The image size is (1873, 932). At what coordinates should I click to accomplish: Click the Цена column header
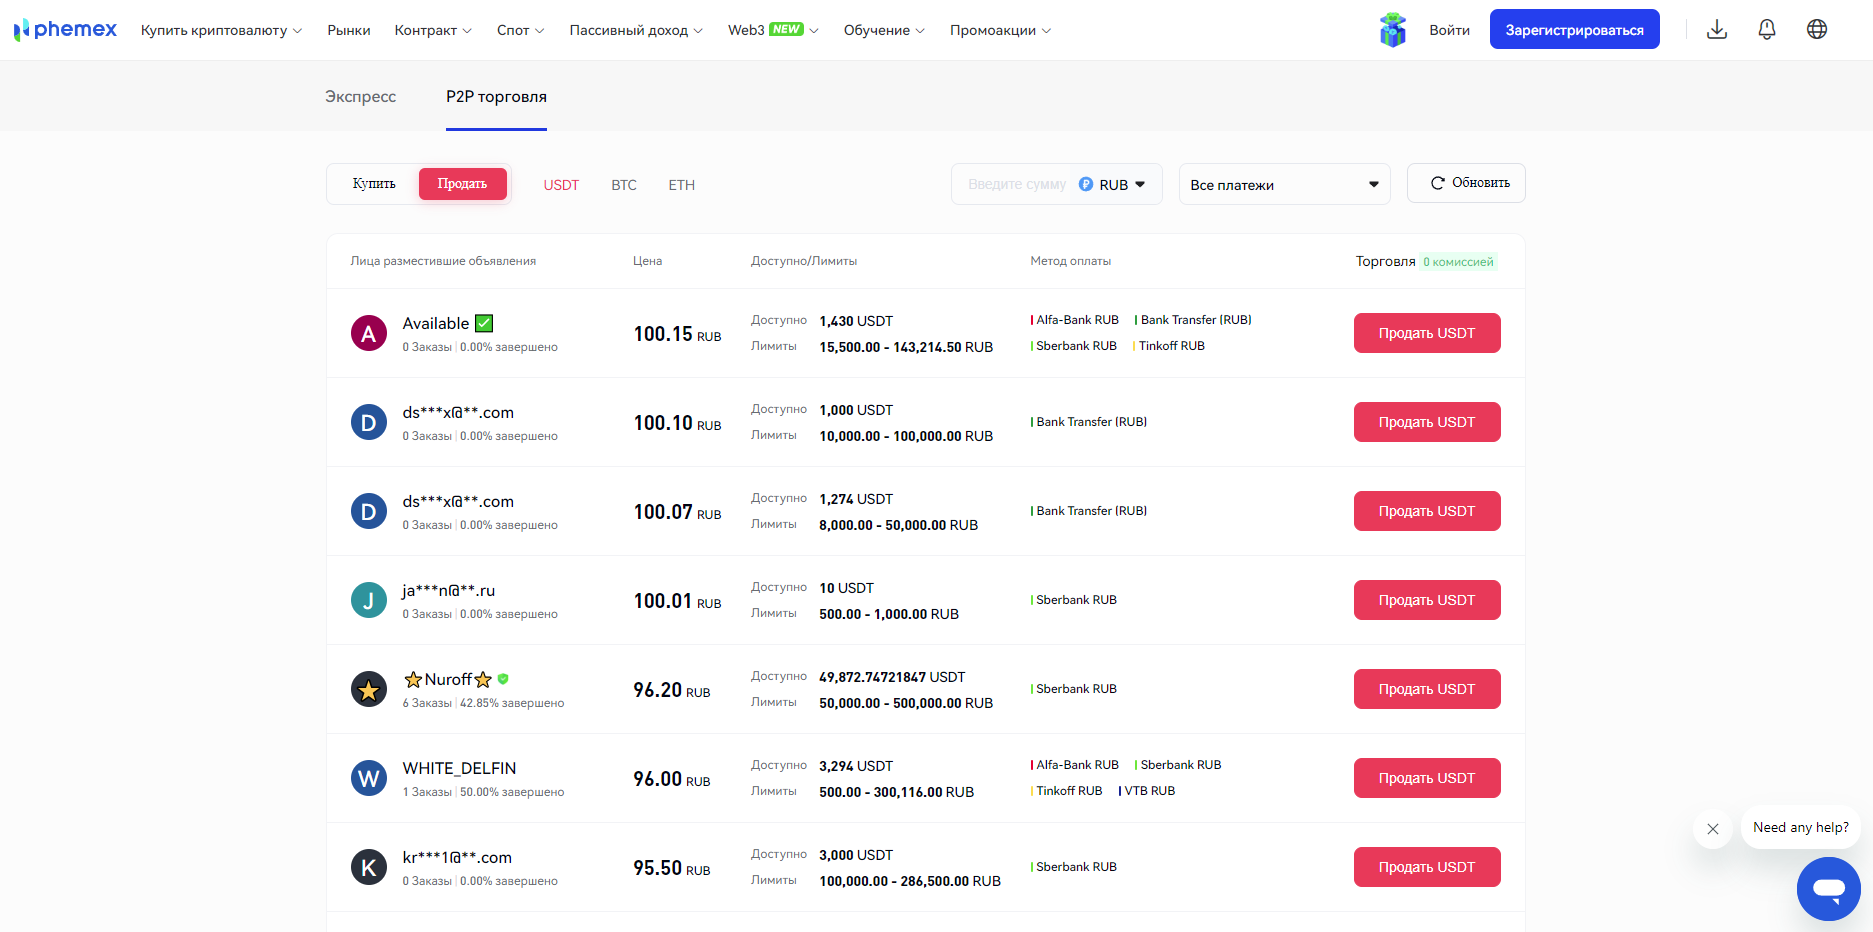647,261
